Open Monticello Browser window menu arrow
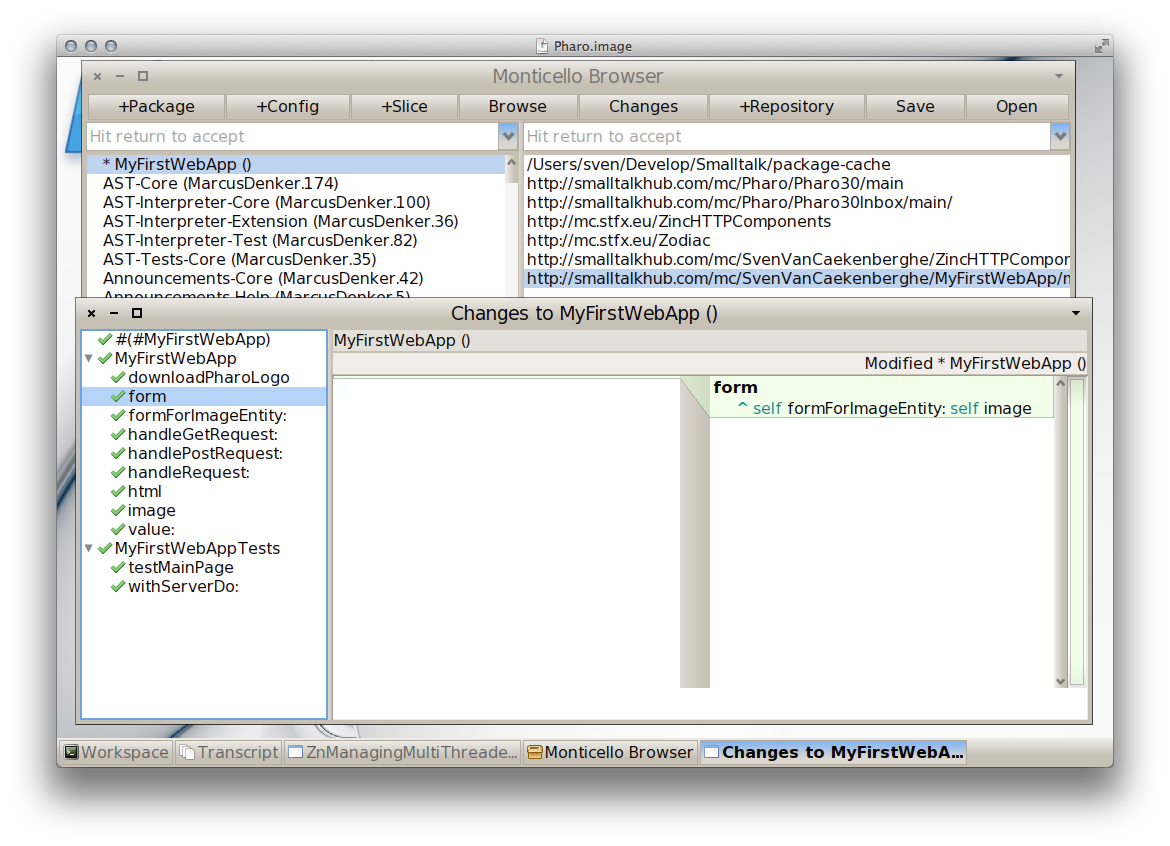 click(x=1059, y=76)
